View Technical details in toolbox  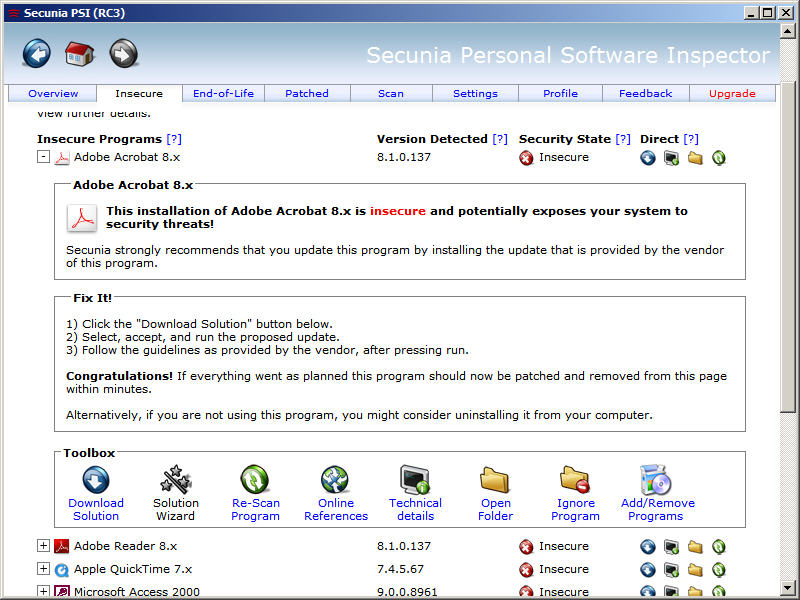[415, 480]
